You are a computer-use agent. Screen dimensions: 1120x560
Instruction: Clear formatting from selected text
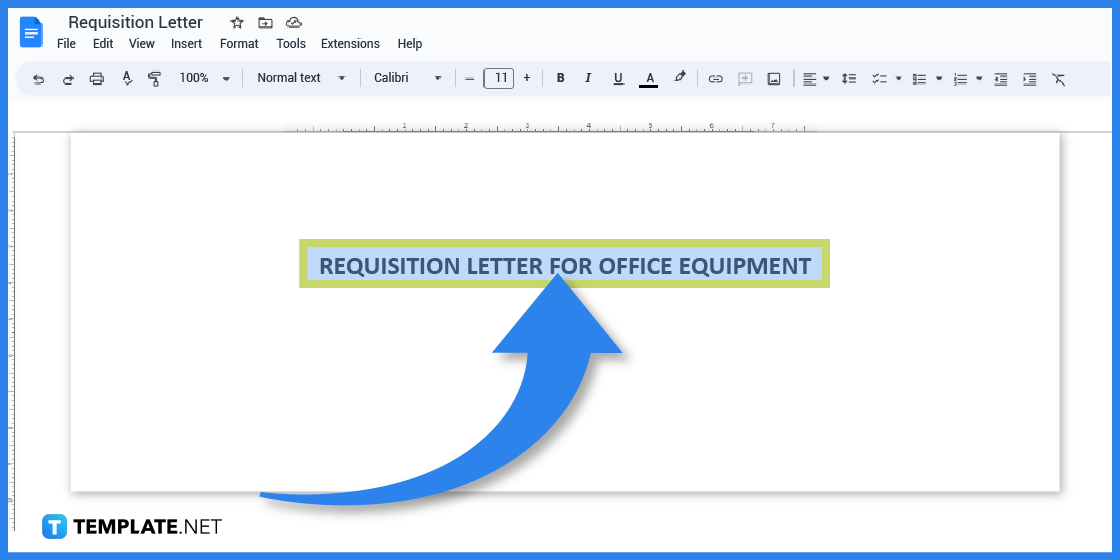tap(1059, 78)
